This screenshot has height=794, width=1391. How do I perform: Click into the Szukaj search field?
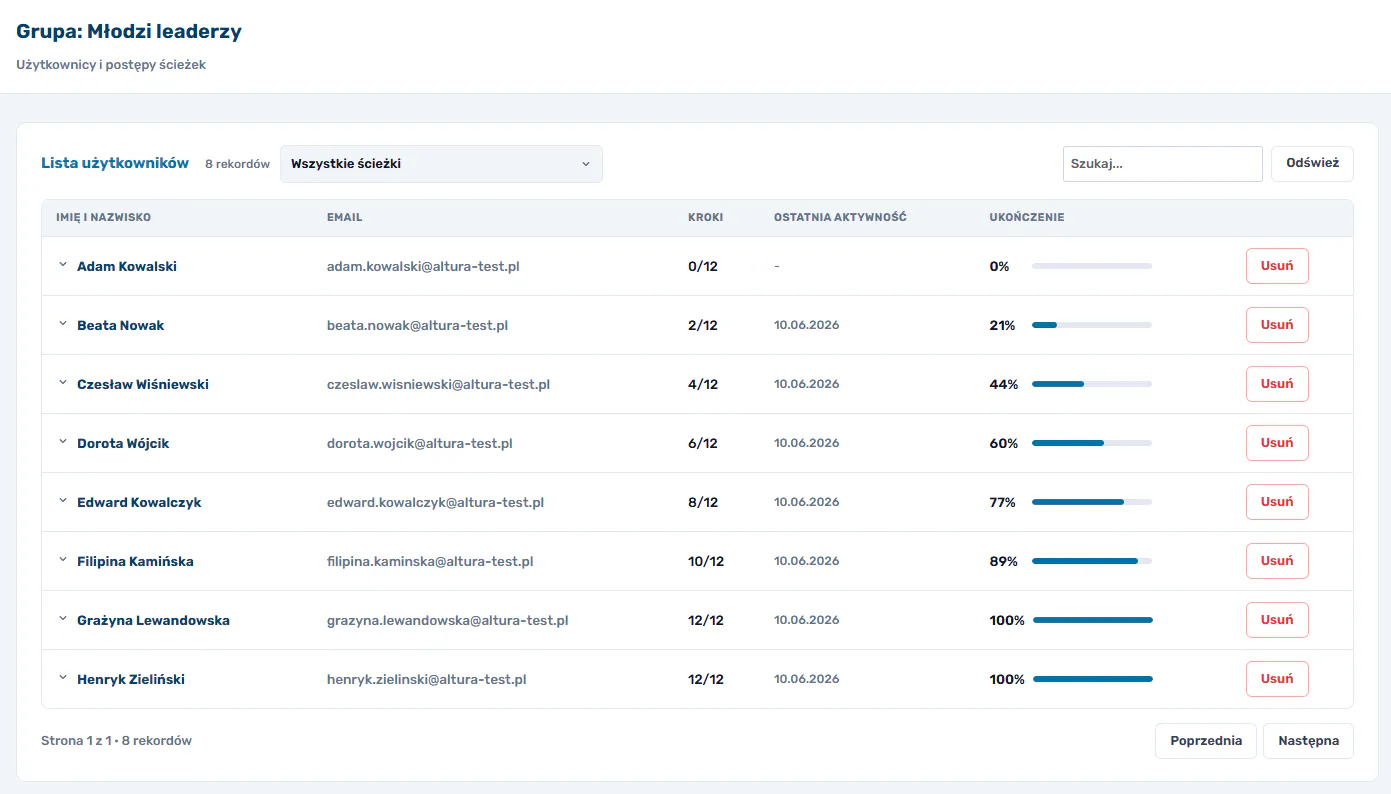click(1162, 164)
